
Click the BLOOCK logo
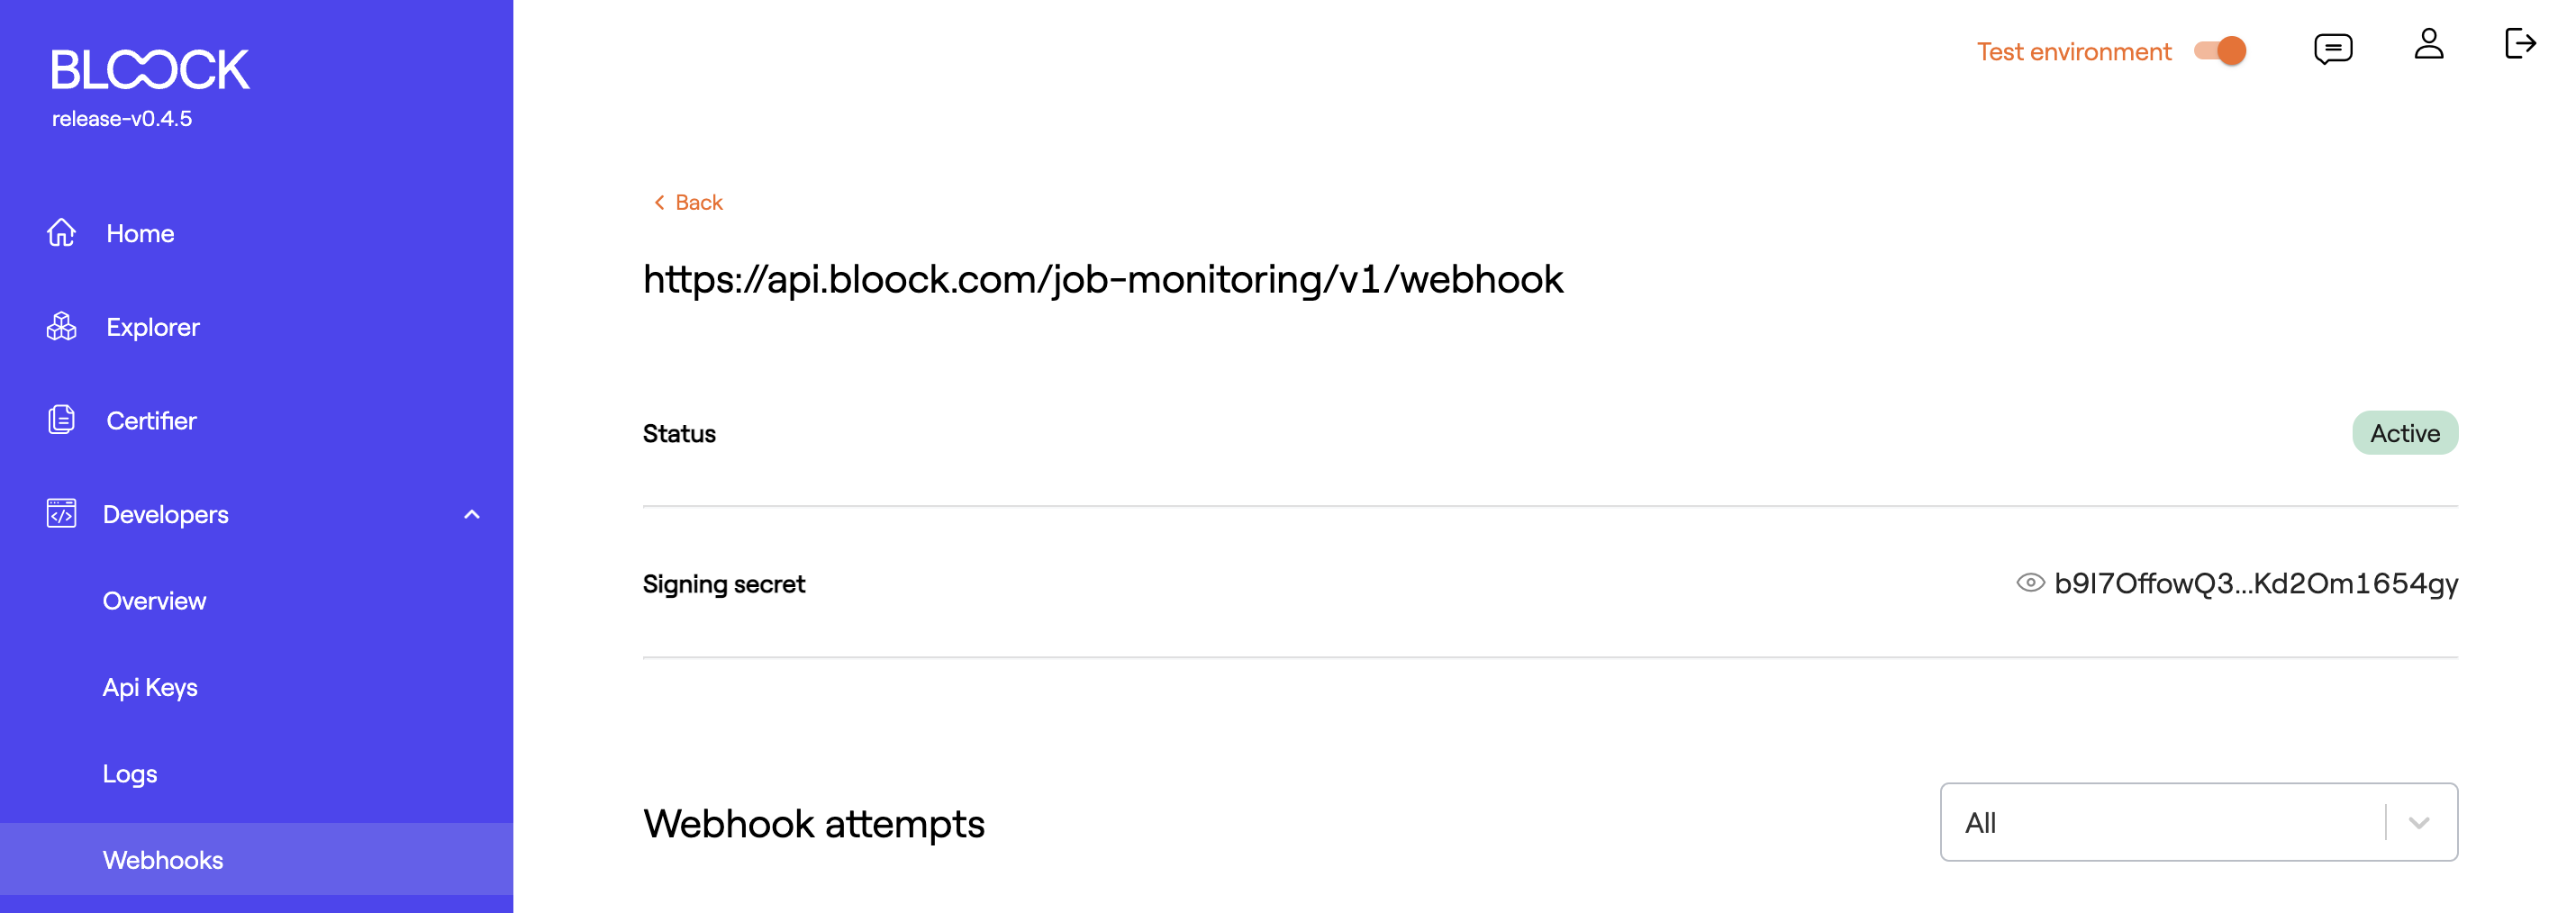click(150, 68)
